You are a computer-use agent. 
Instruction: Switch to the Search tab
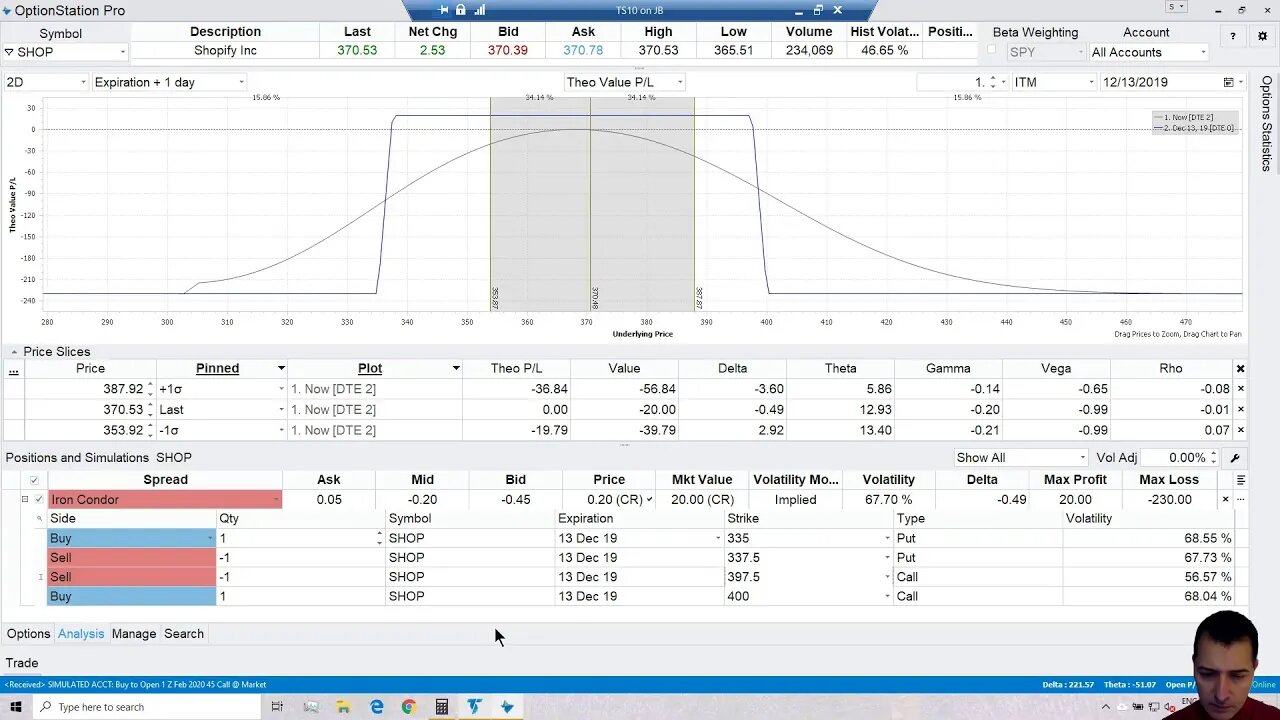184,634
